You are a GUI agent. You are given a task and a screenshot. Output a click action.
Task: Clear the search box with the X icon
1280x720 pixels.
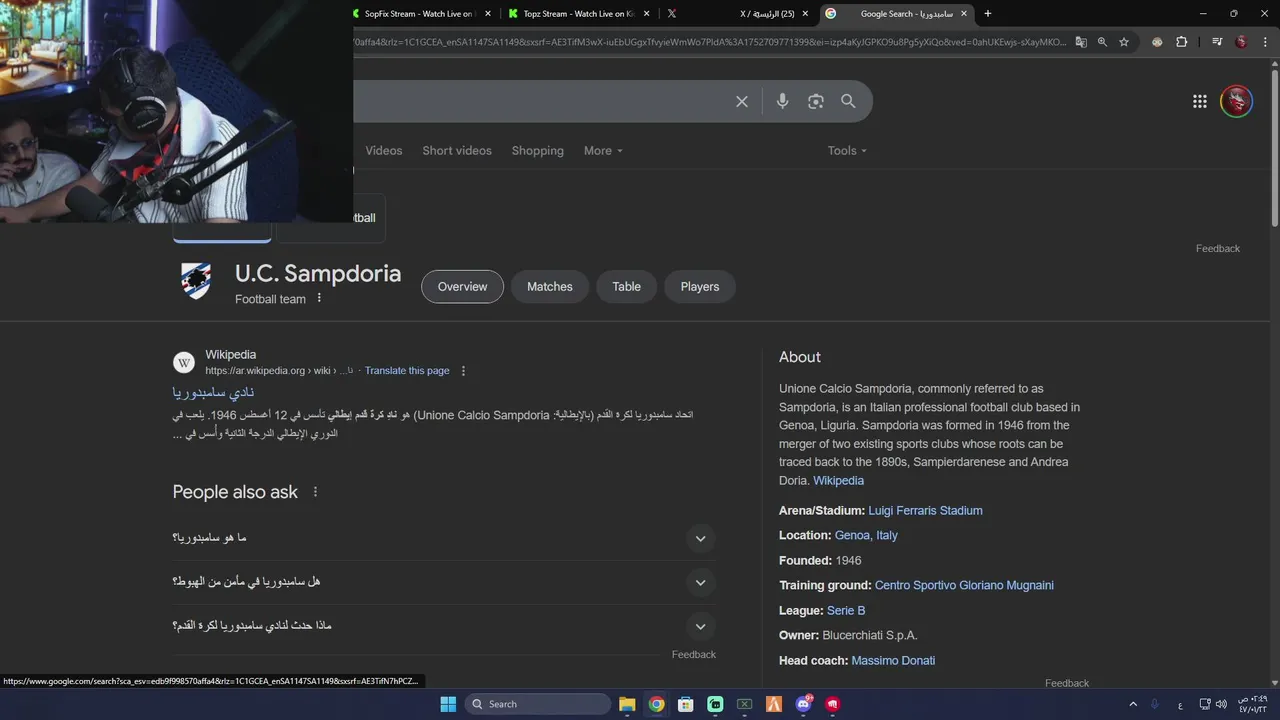(x=742, y=101)
